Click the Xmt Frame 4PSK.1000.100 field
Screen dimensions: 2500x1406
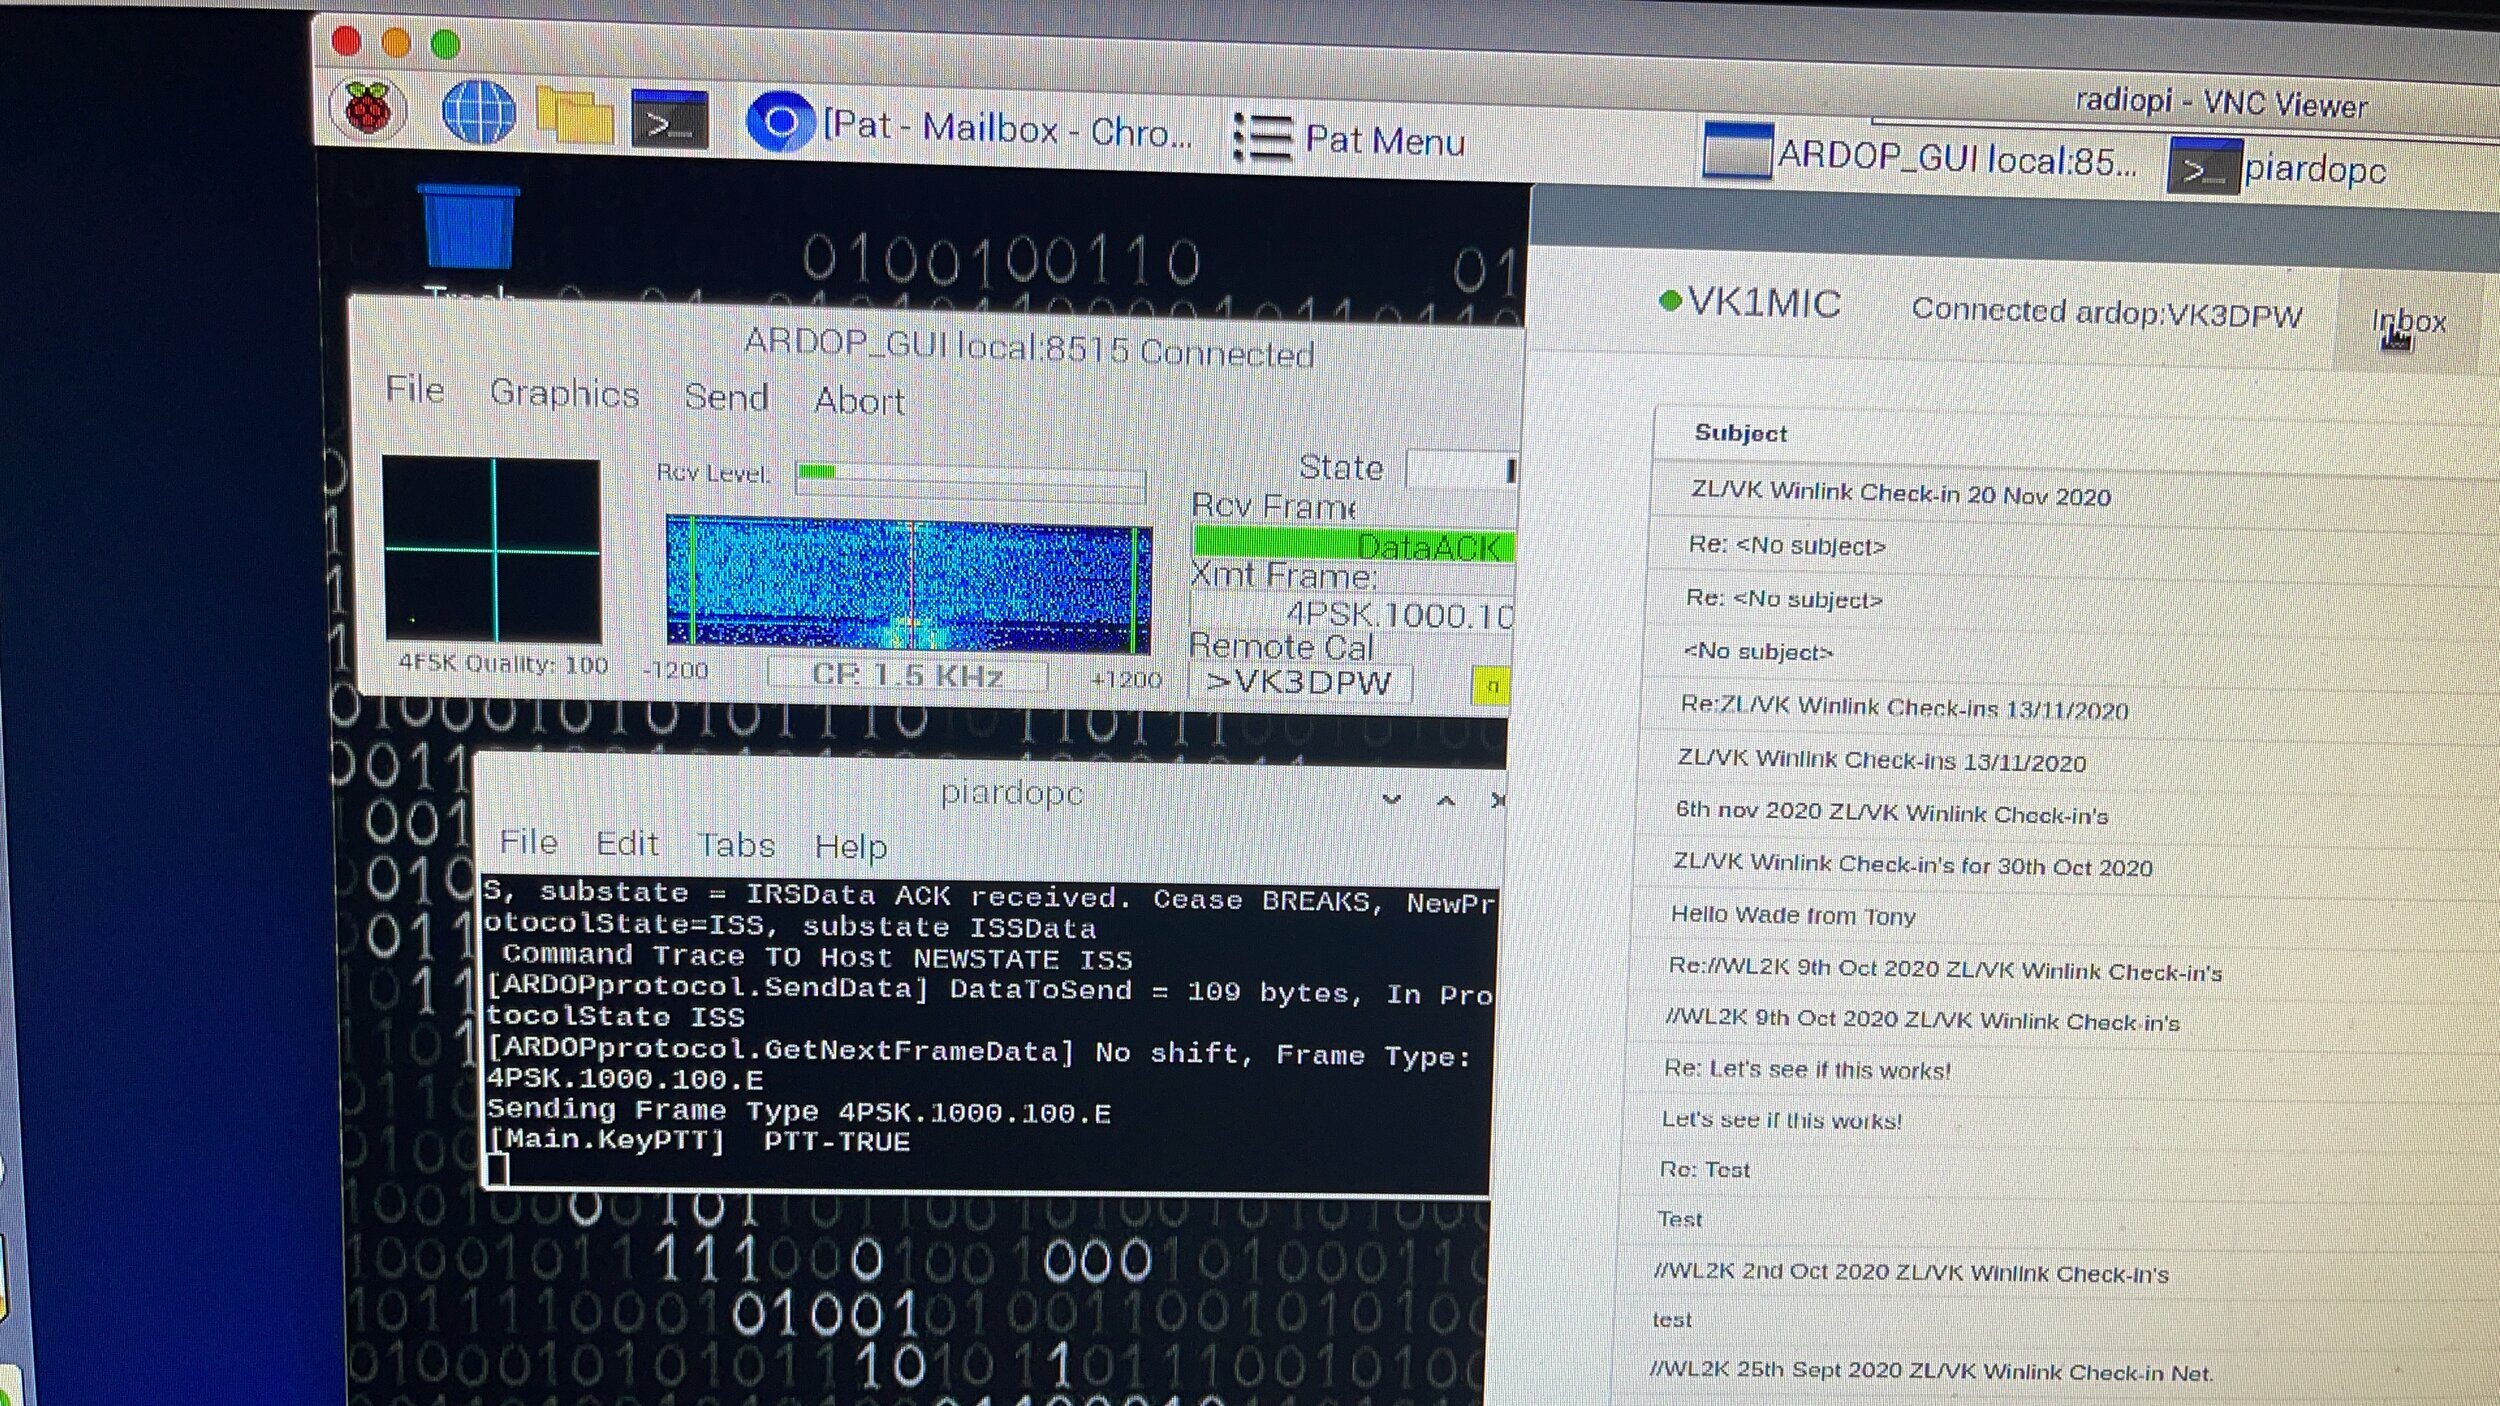[x=1353, y=614]
